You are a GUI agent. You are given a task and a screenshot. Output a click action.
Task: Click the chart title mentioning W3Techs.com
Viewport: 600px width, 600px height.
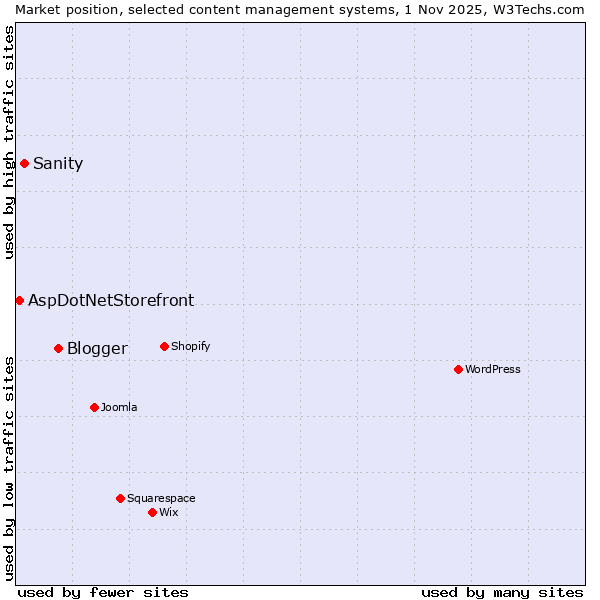300,9
